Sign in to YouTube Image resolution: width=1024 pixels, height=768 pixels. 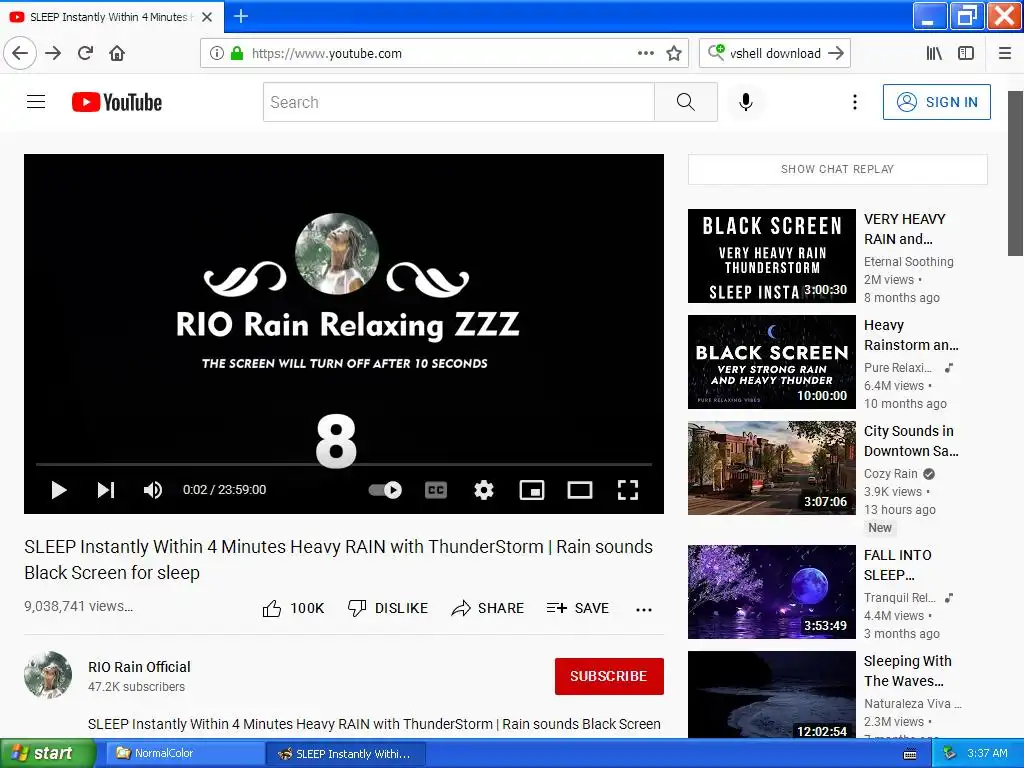click(x=936, y=102)
